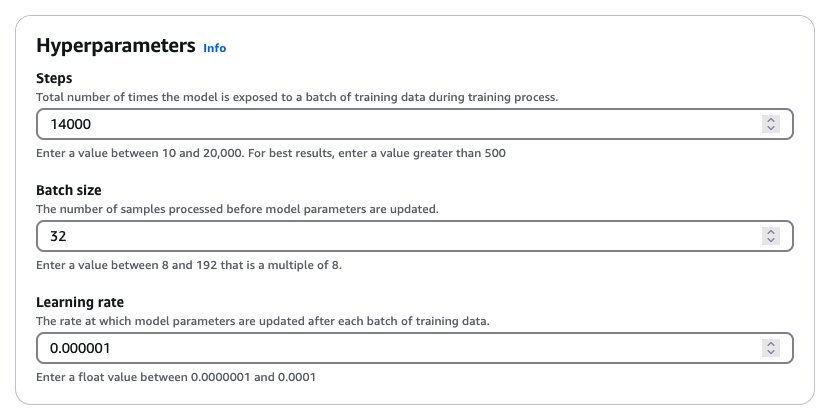Screen dimensions: 831x412
Task: Open the Info link beside Hyperparameters
Action: (215, 48)
